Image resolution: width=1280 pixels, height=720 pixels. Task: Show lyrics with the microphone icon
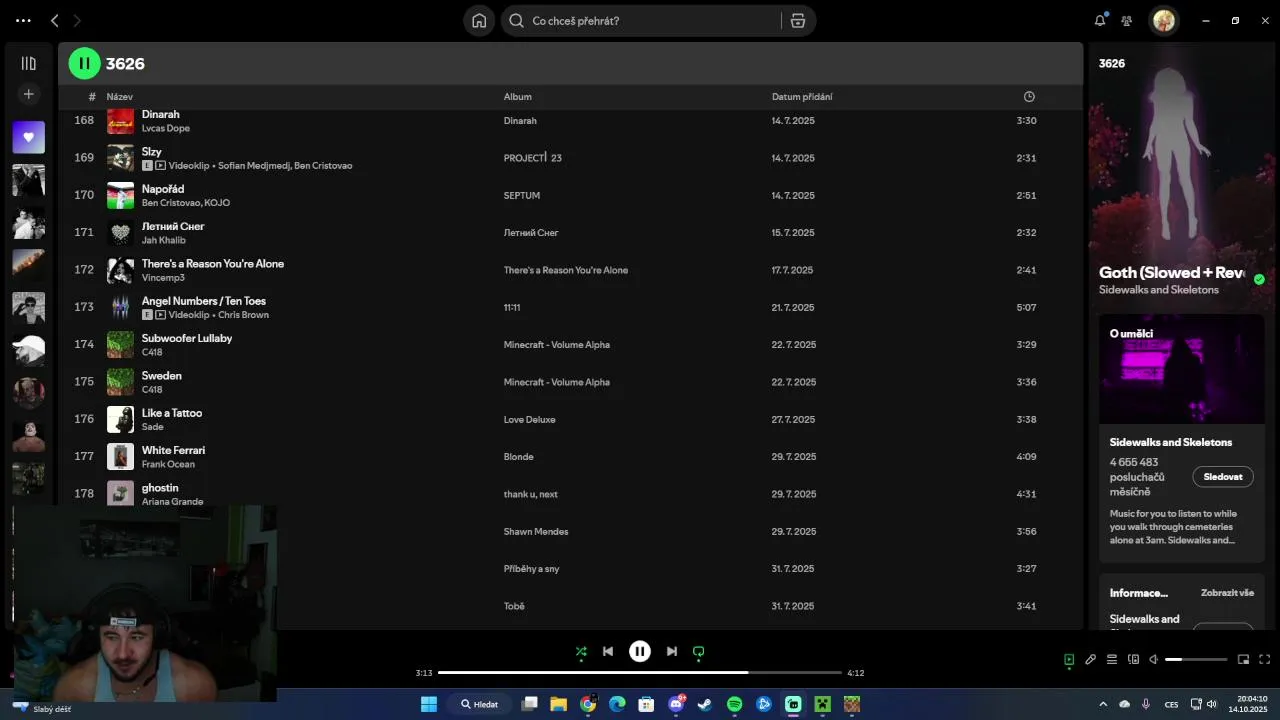coord(1091,659)
